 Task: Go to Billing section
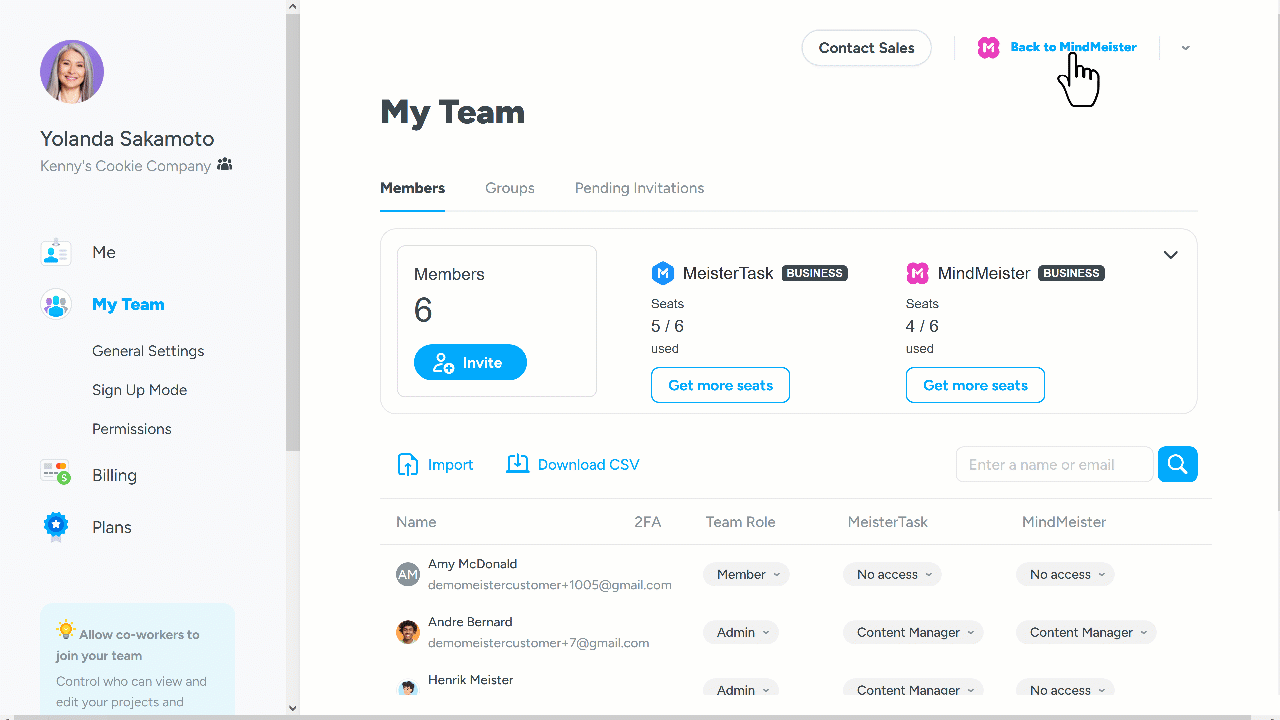click(x=114, y=475)
